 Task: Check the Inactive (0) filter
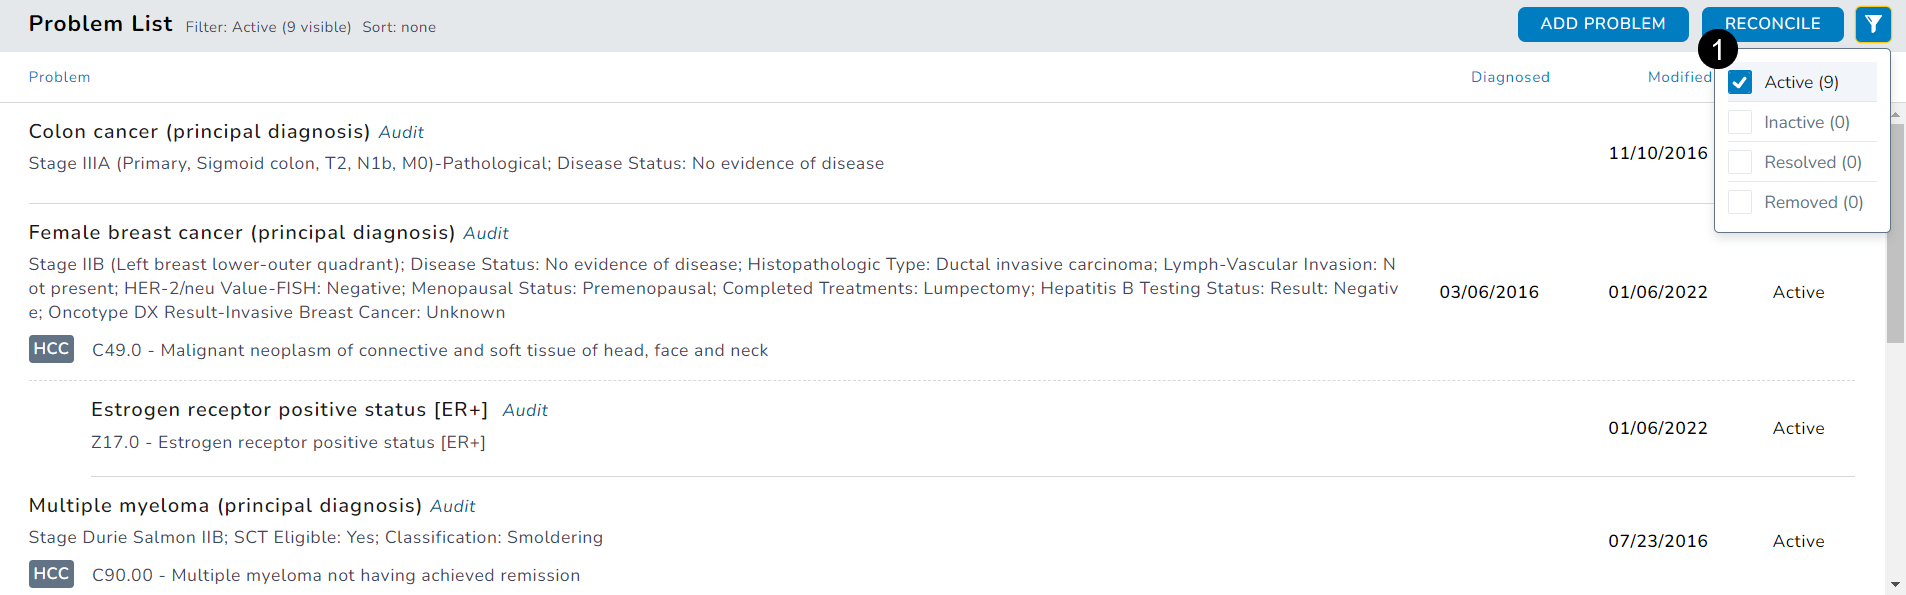click(1740, 122)
